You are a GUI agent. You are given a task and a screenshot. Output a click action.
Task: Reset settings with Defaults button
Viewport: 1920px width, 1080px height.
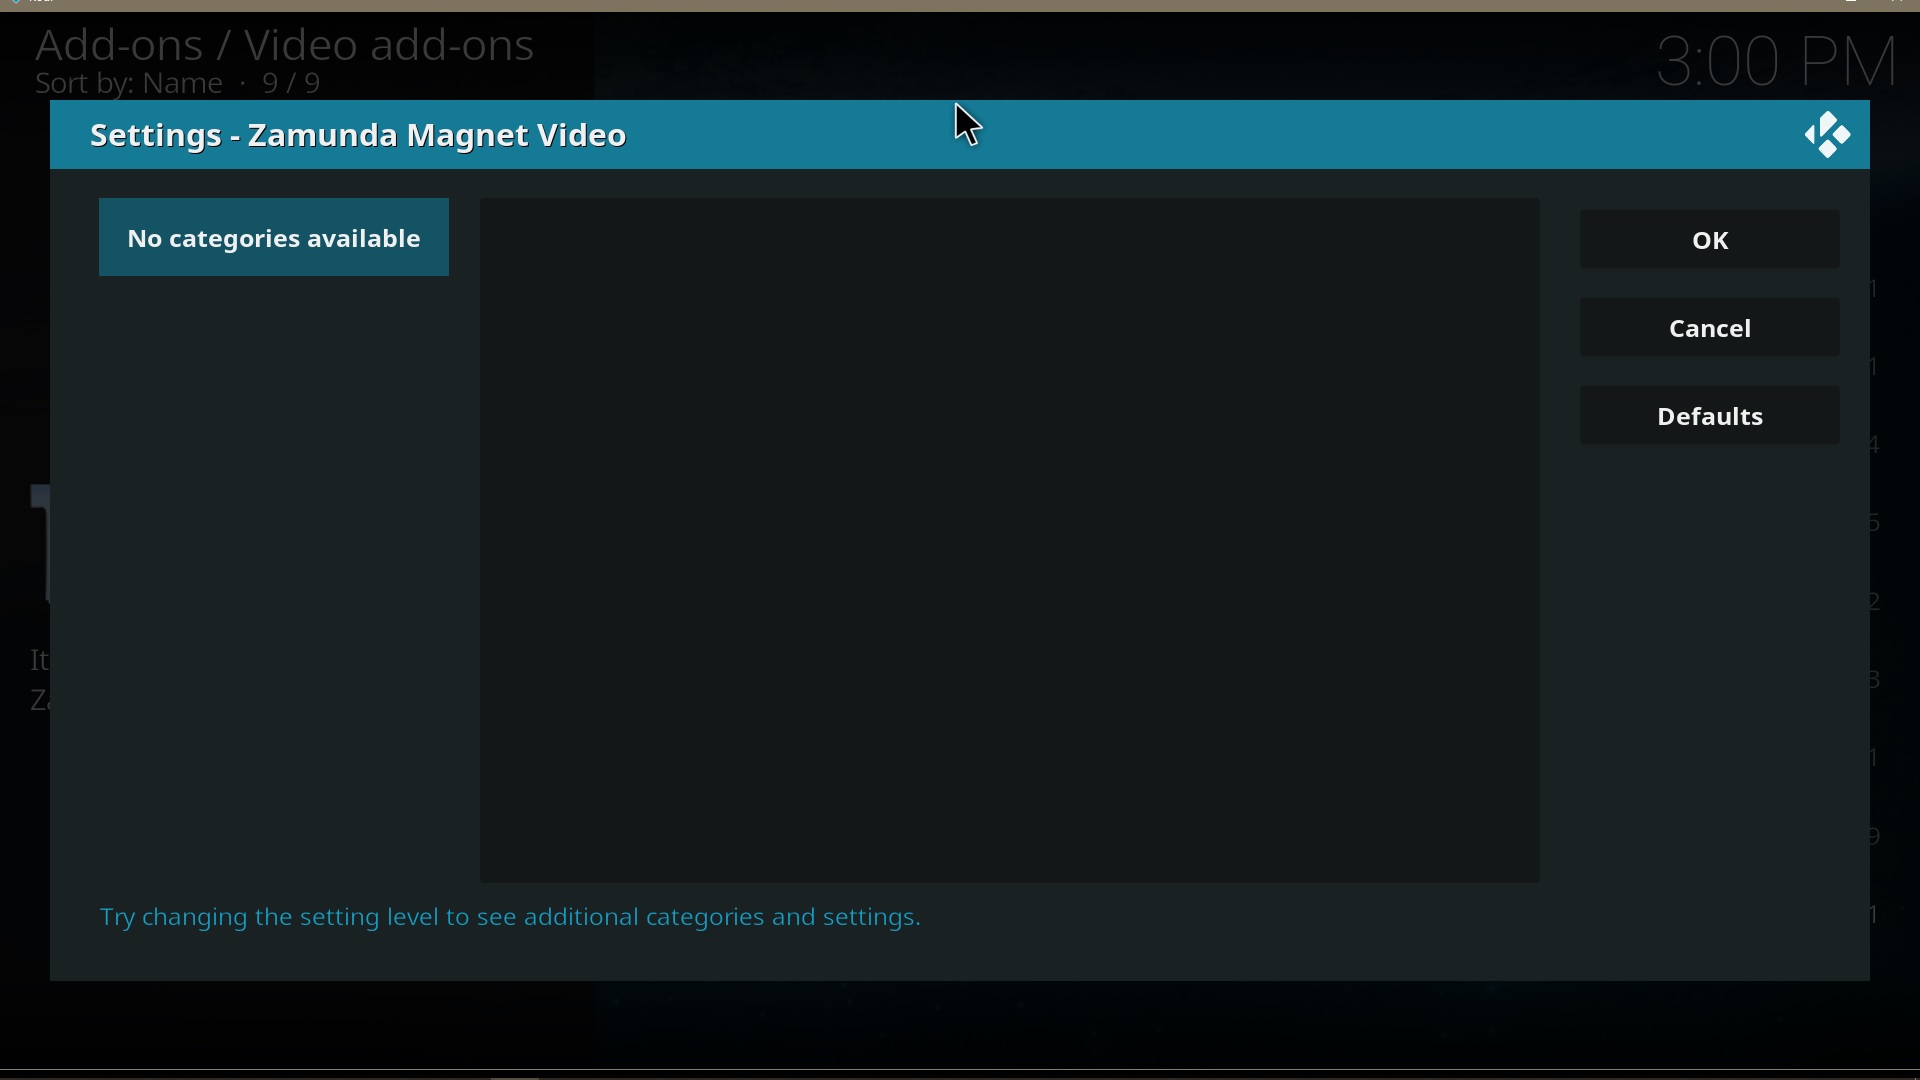tap(1710, 416)
